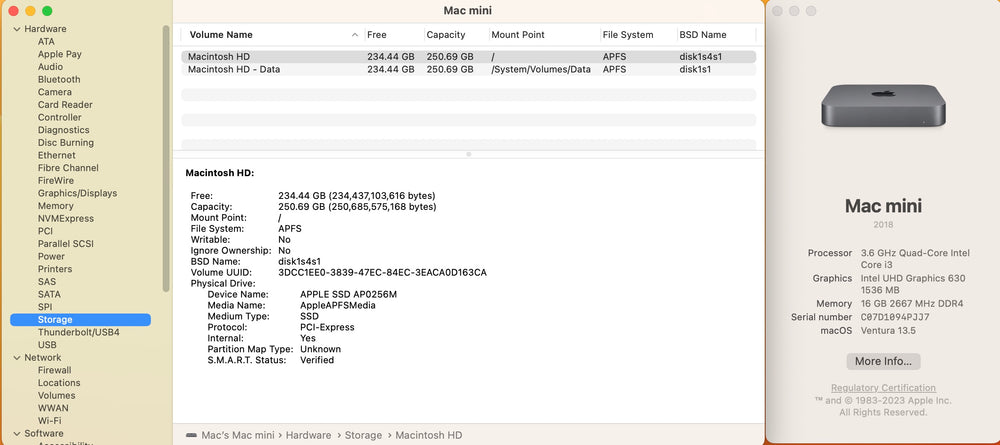Click the More Info... button
Viewport: 1000px width, 445px height.
(883, 361)
